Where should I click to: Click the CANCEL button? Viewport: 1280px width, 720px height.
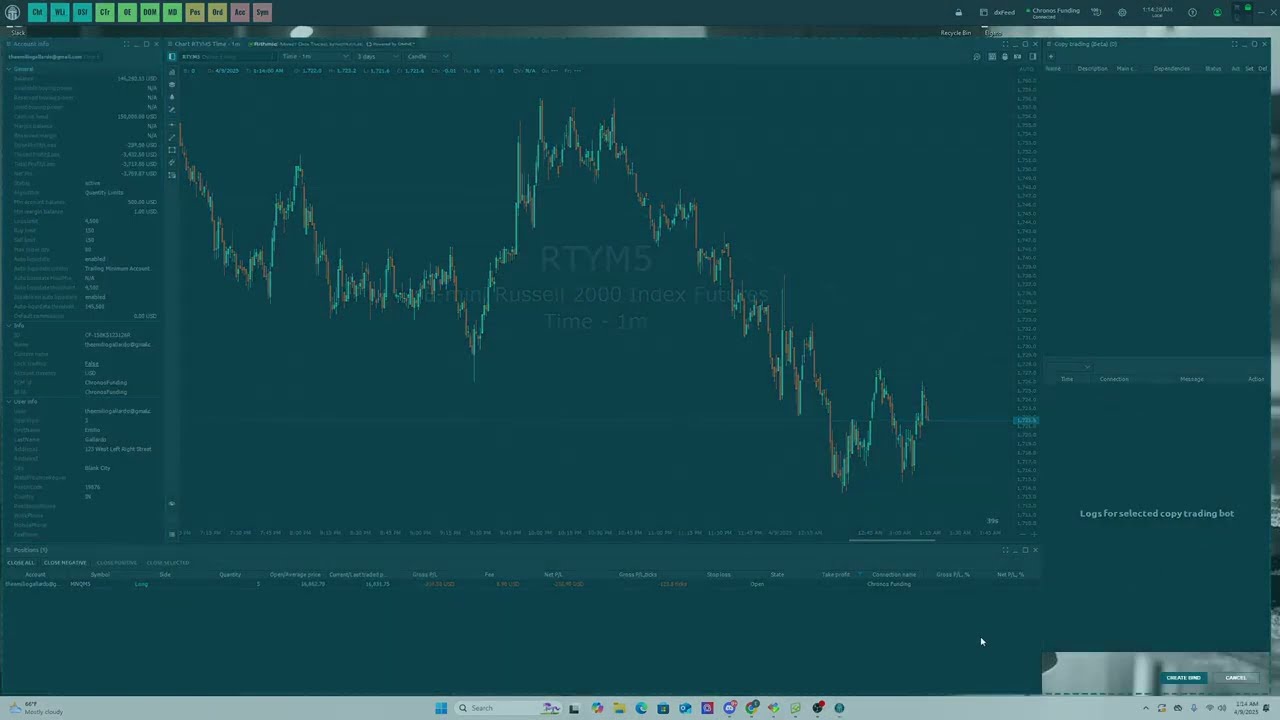tap(1236, 678)
